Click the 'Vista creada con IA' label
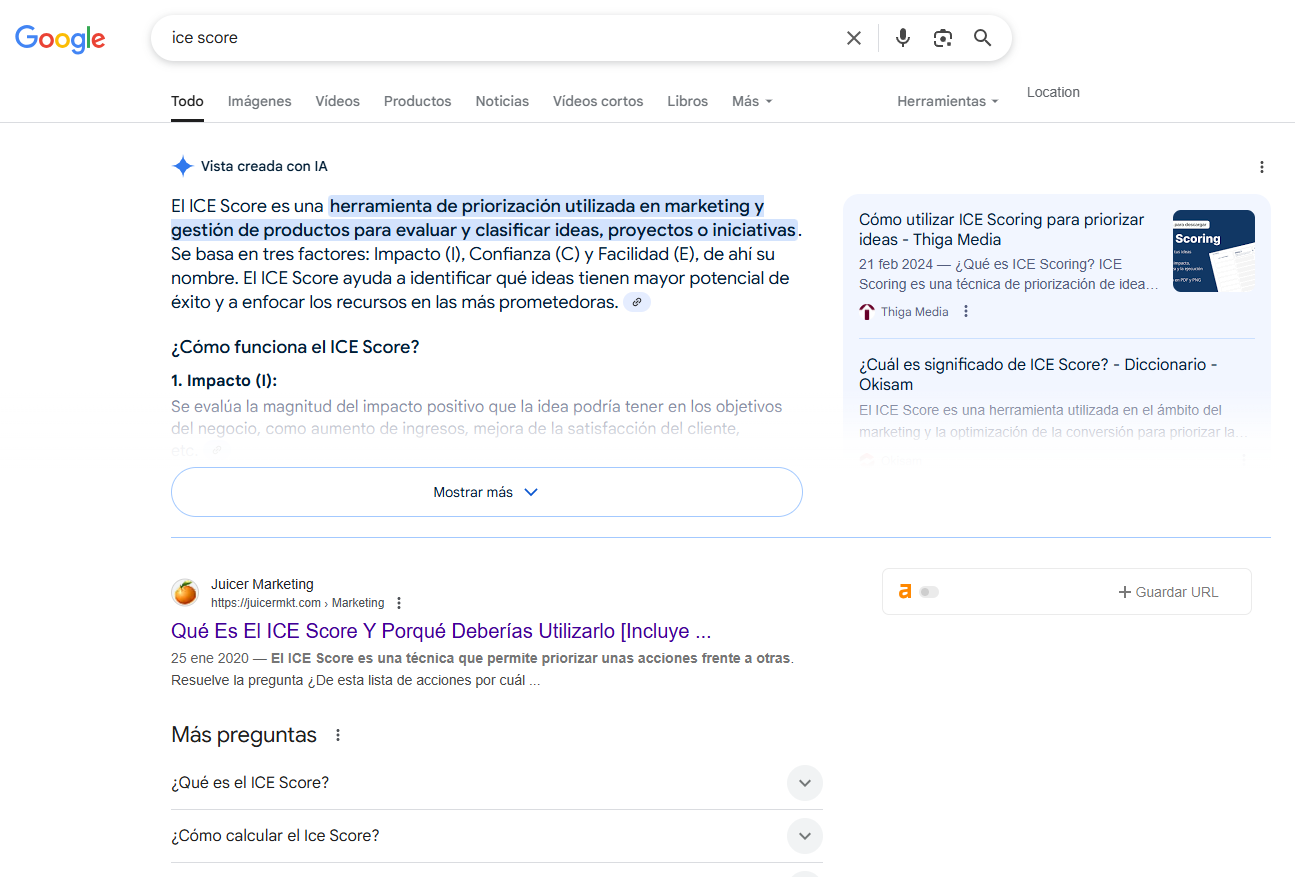 (264, 167)
